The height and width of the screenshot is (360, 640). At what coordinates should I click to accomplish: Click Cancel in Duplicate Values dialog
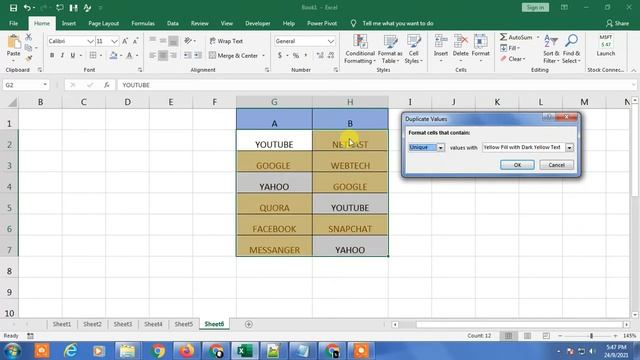tap(556, 165)
